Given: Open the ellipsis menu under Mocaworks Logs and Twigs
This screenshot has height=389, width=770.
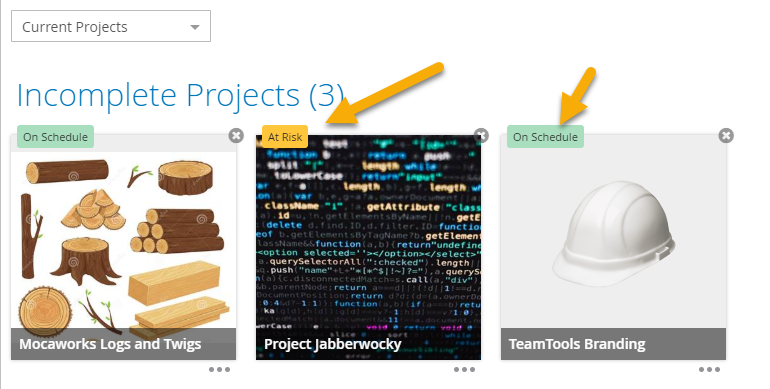Looking at the screenshot, I should 219,369.
